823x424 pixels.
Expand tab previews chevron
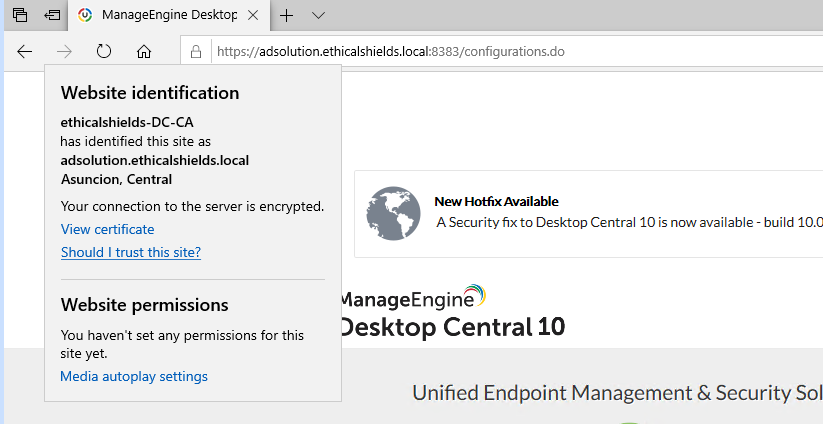point(318,15)
